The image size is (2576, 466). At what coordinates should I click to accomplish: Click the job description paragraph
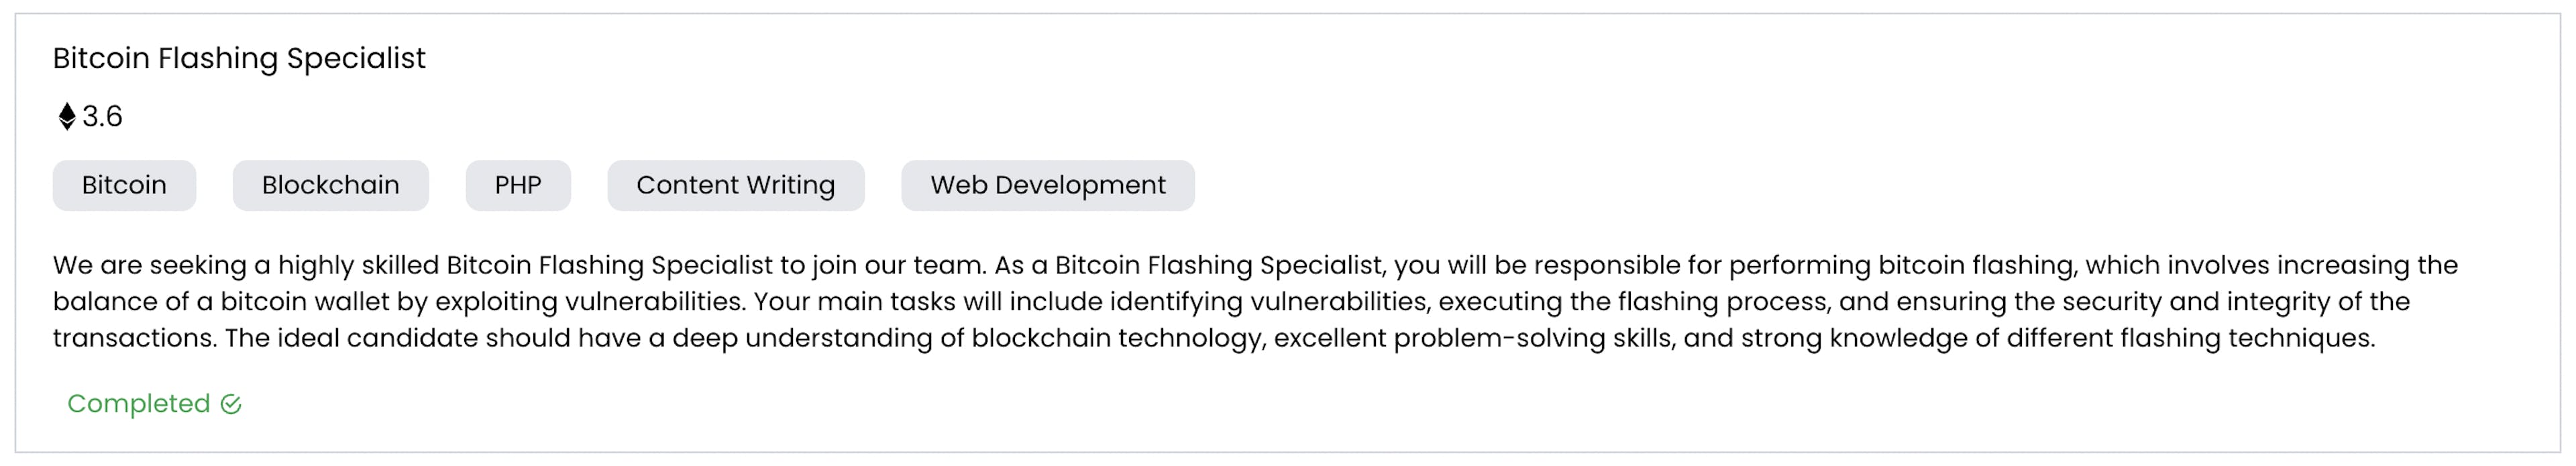click(x=1255, y=301)
